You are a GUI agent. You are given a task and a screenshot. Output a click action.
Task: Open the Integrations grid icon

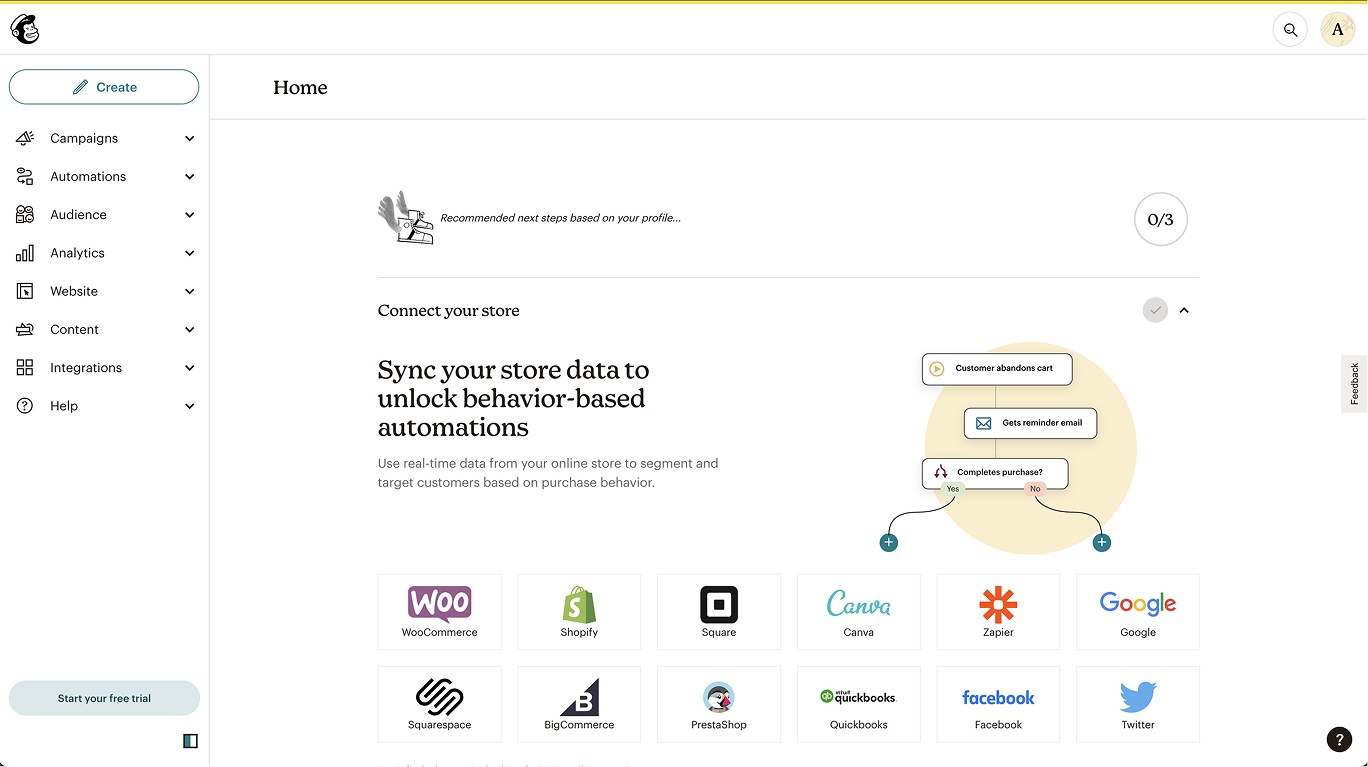[x=25, y=367]
